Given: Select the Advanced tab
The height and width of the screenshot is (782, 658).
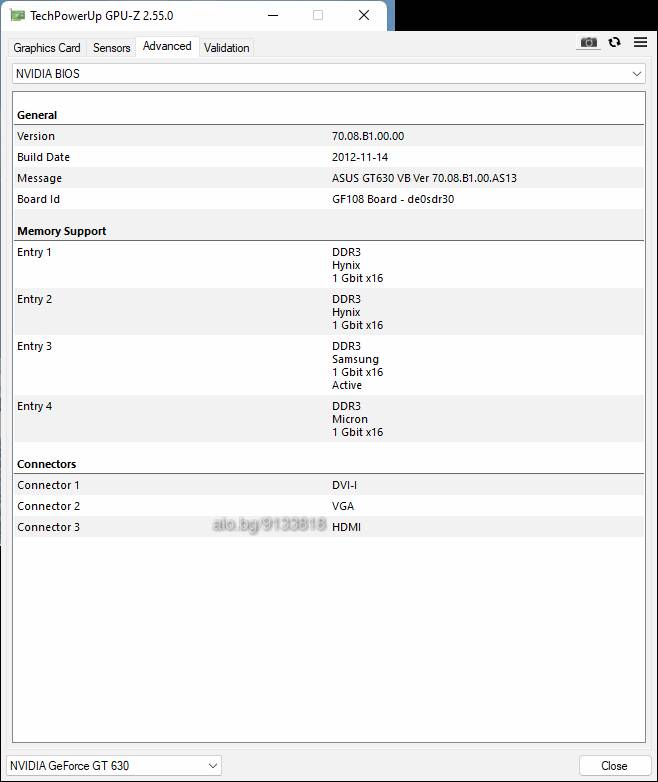Looking at the screenshot, I should [167, 46].
